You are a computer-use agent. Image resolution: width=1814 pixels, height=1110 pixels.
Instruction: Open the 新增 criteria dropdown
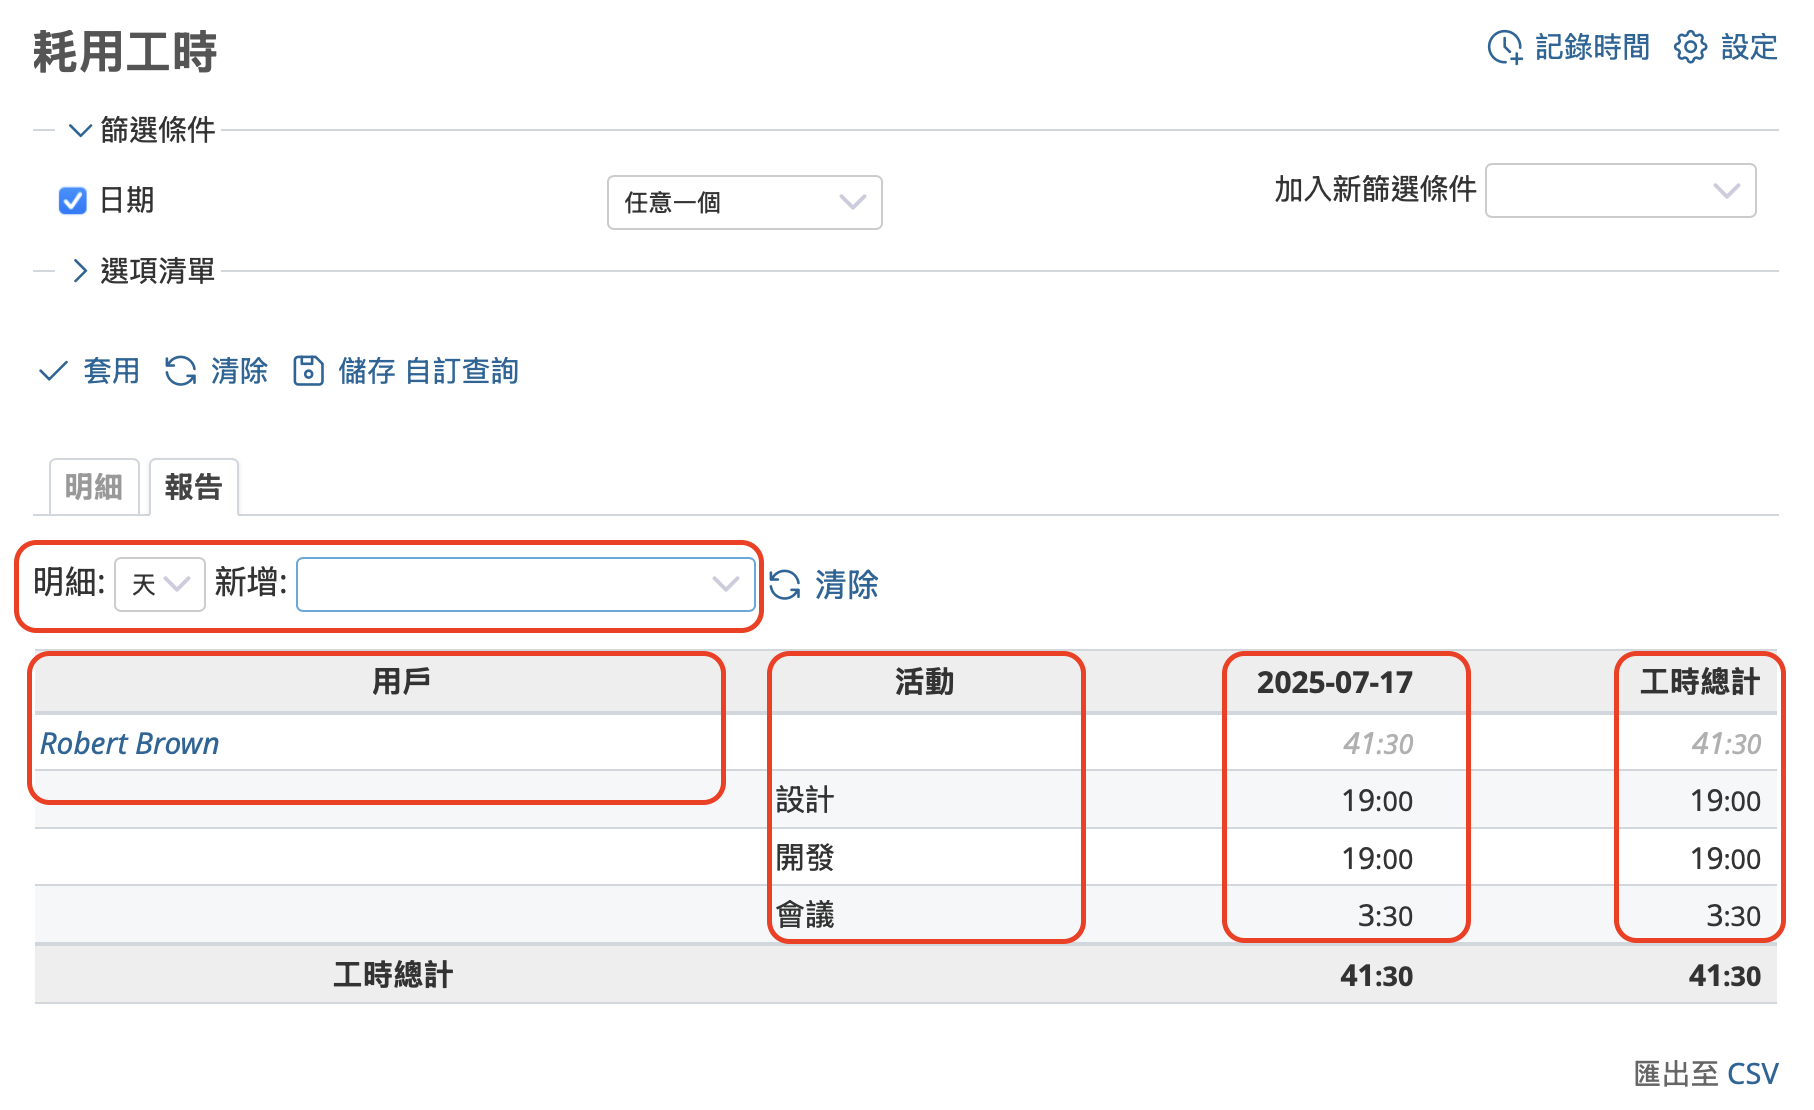tap(526, 585)
